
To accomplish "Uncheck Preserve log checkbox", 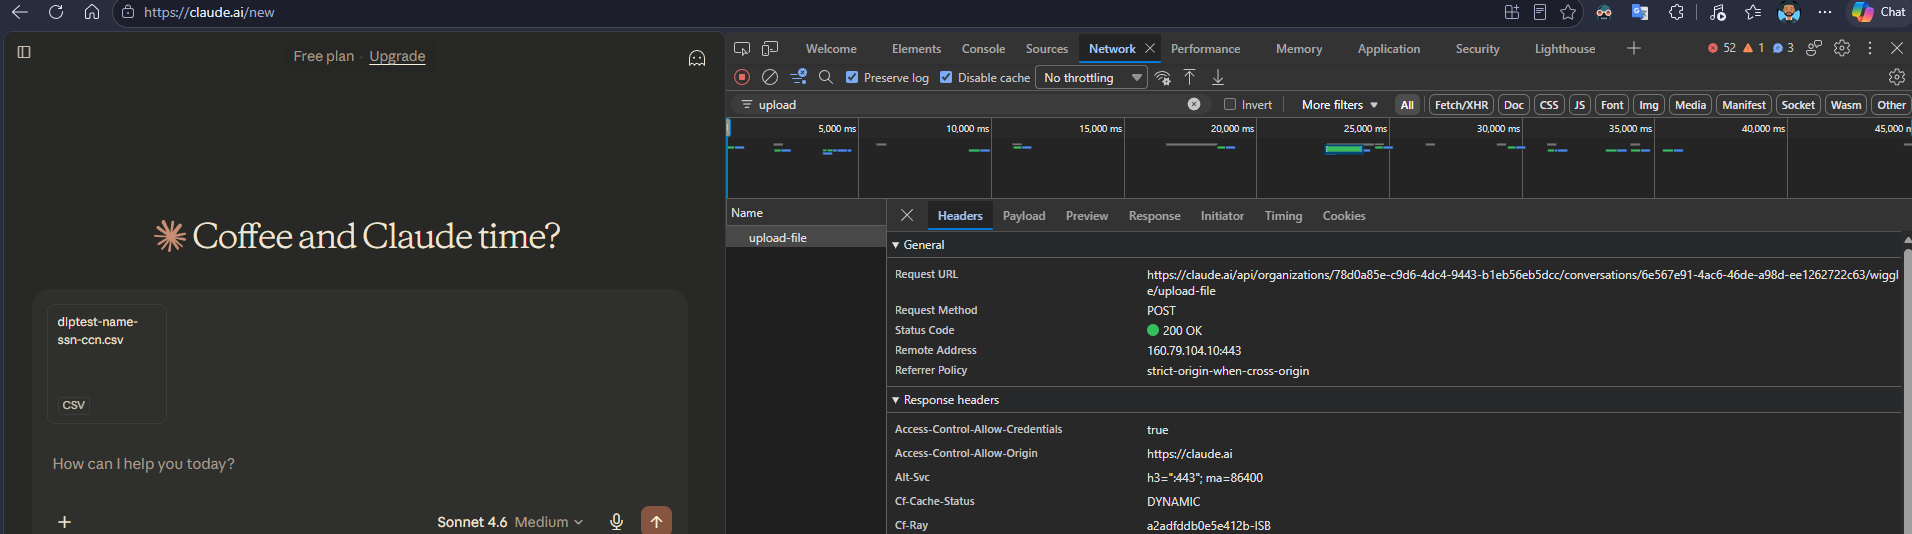I will pyautogui.click(x=852, y=77).
